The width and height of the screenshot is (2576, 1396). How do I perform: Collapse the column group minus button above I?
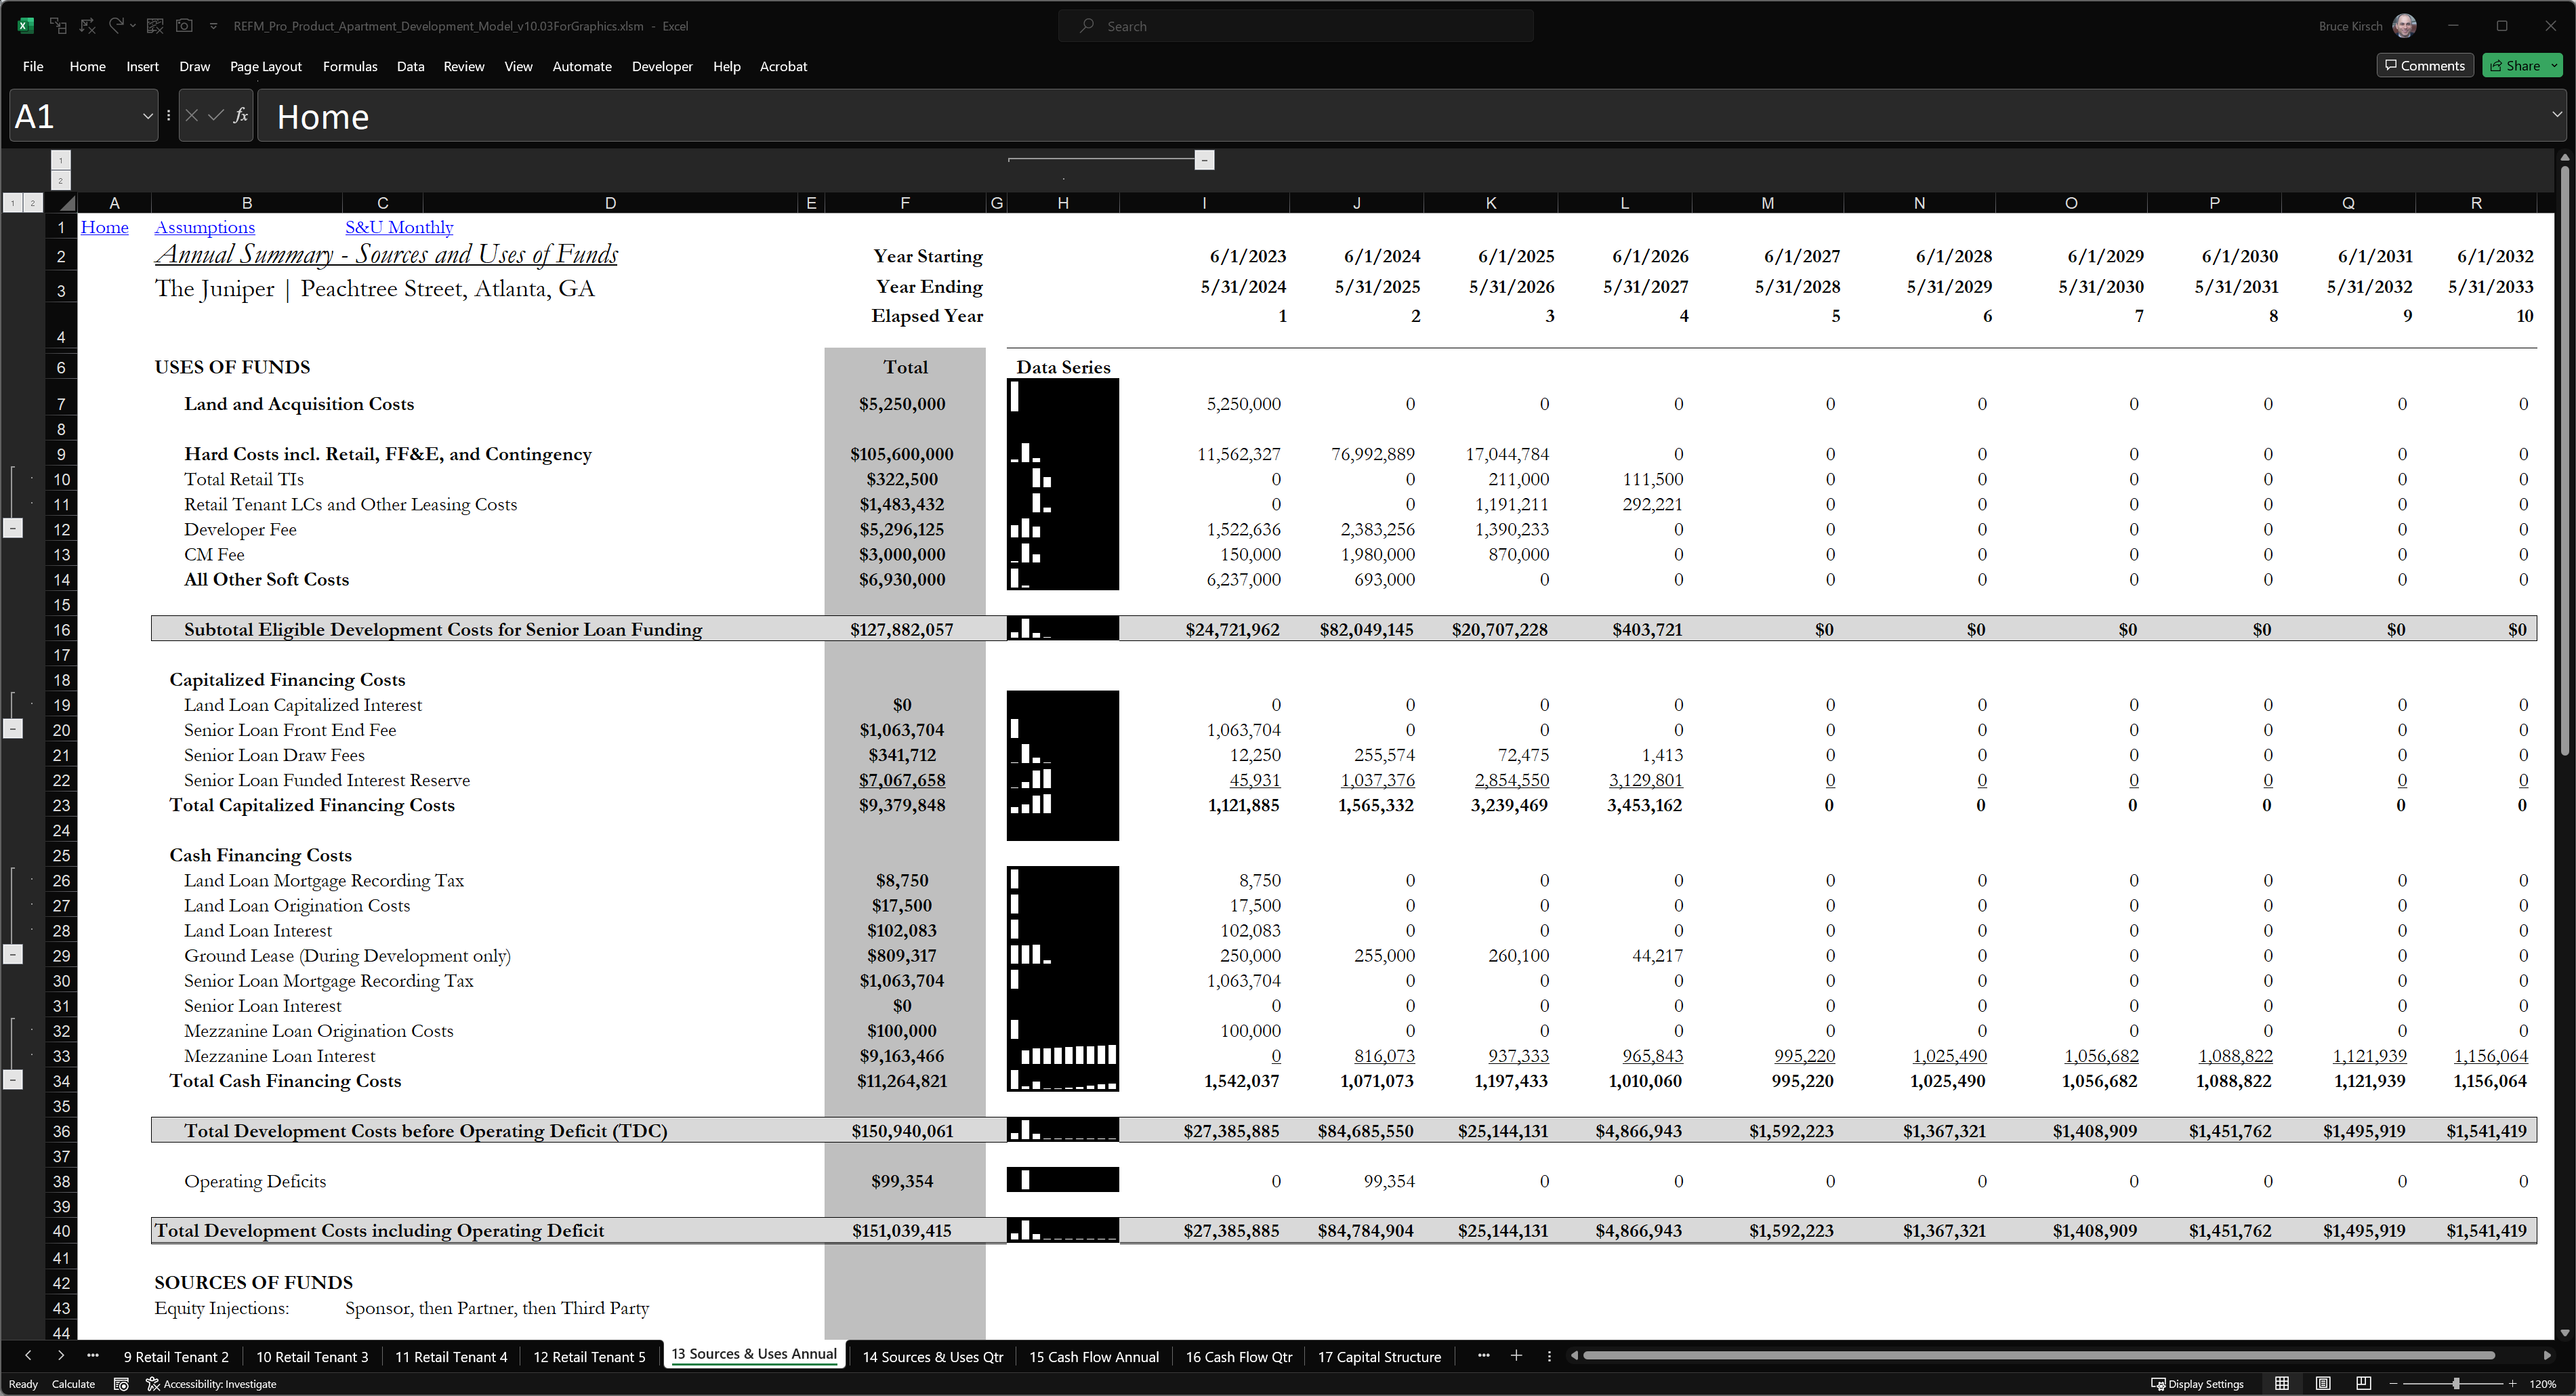(x=1204, y=160)
